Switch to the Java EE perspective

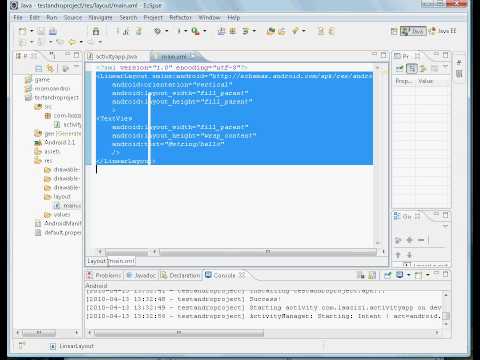pos(443,31)
